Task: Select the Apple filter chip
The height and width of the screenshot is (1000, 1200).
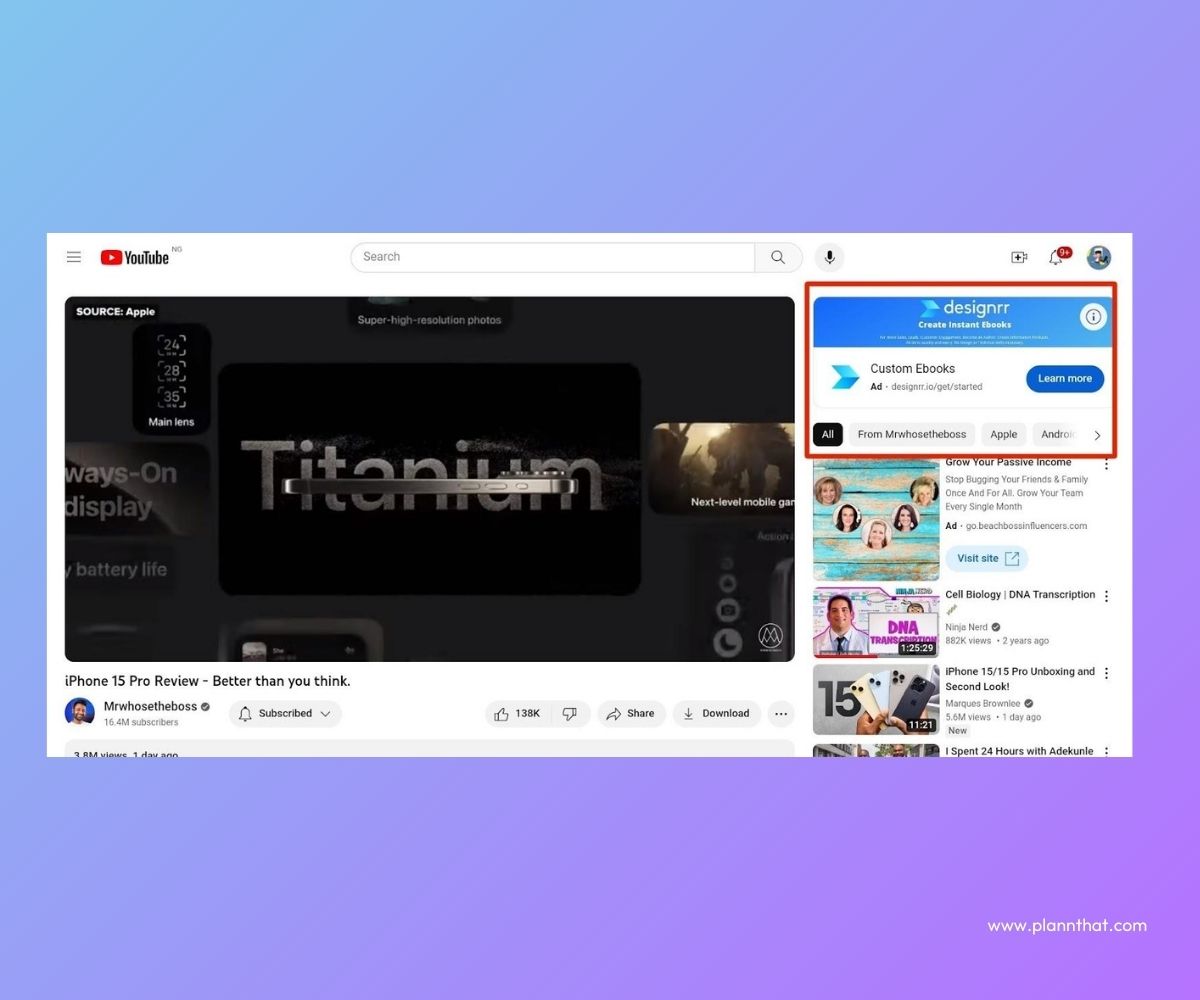Action: point(1003,434)
